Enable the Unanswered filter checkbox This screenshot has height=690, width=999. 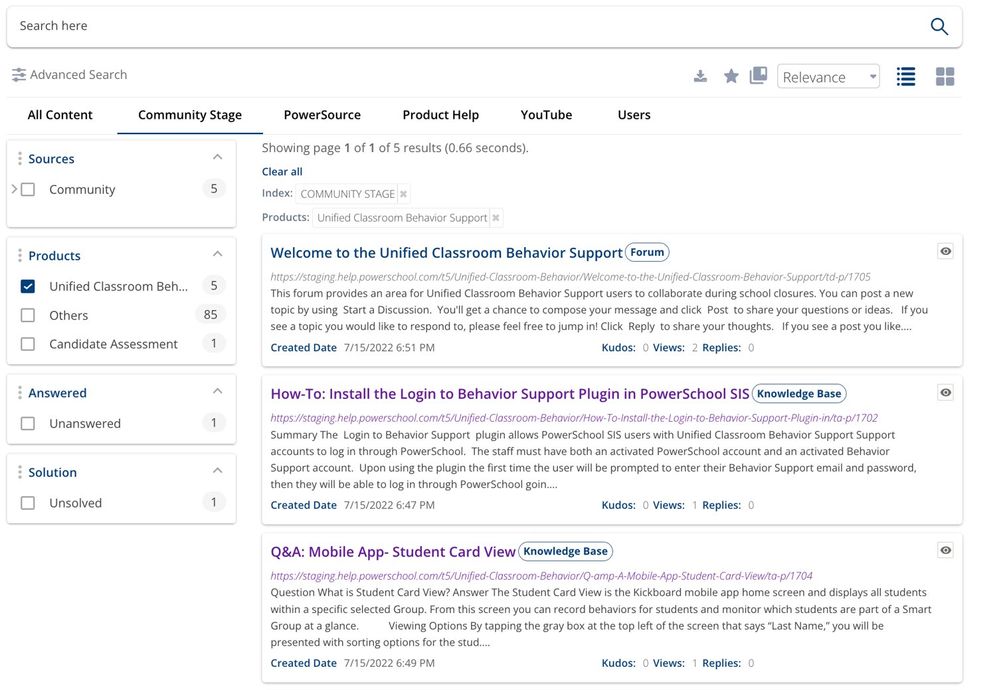click(x=28, y=424)
